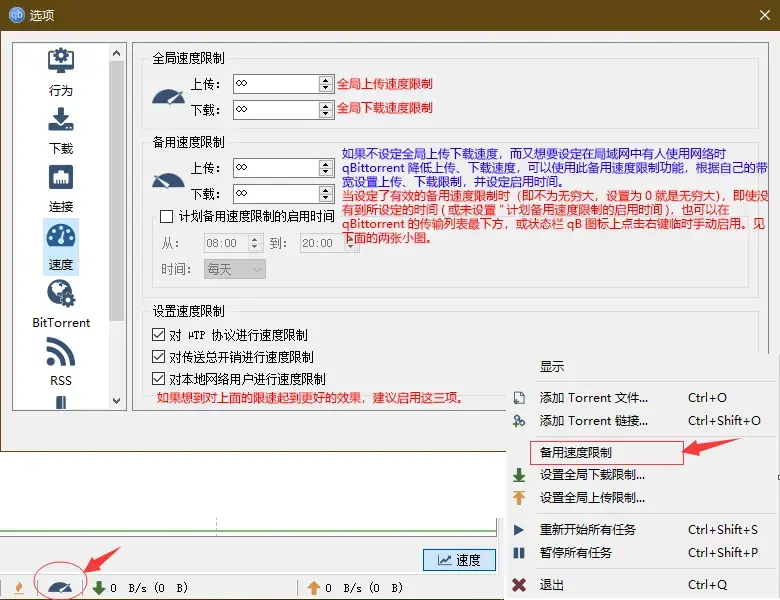Viewport: 780px width, 600px height.
Task: Choose 添加 Torrent 链接 menu entry
Action: coord(593,421)
